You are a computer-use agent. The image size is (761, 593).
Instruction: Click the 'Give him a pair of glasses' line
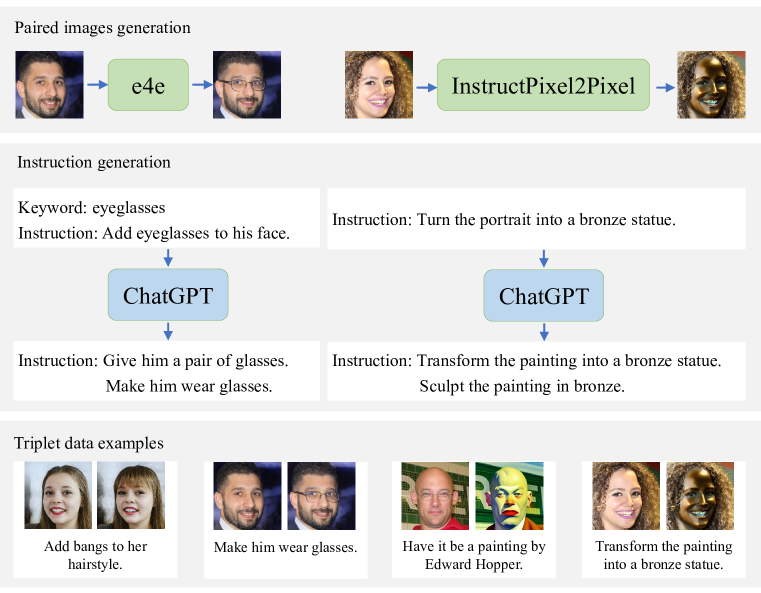(x=153, y=360)
